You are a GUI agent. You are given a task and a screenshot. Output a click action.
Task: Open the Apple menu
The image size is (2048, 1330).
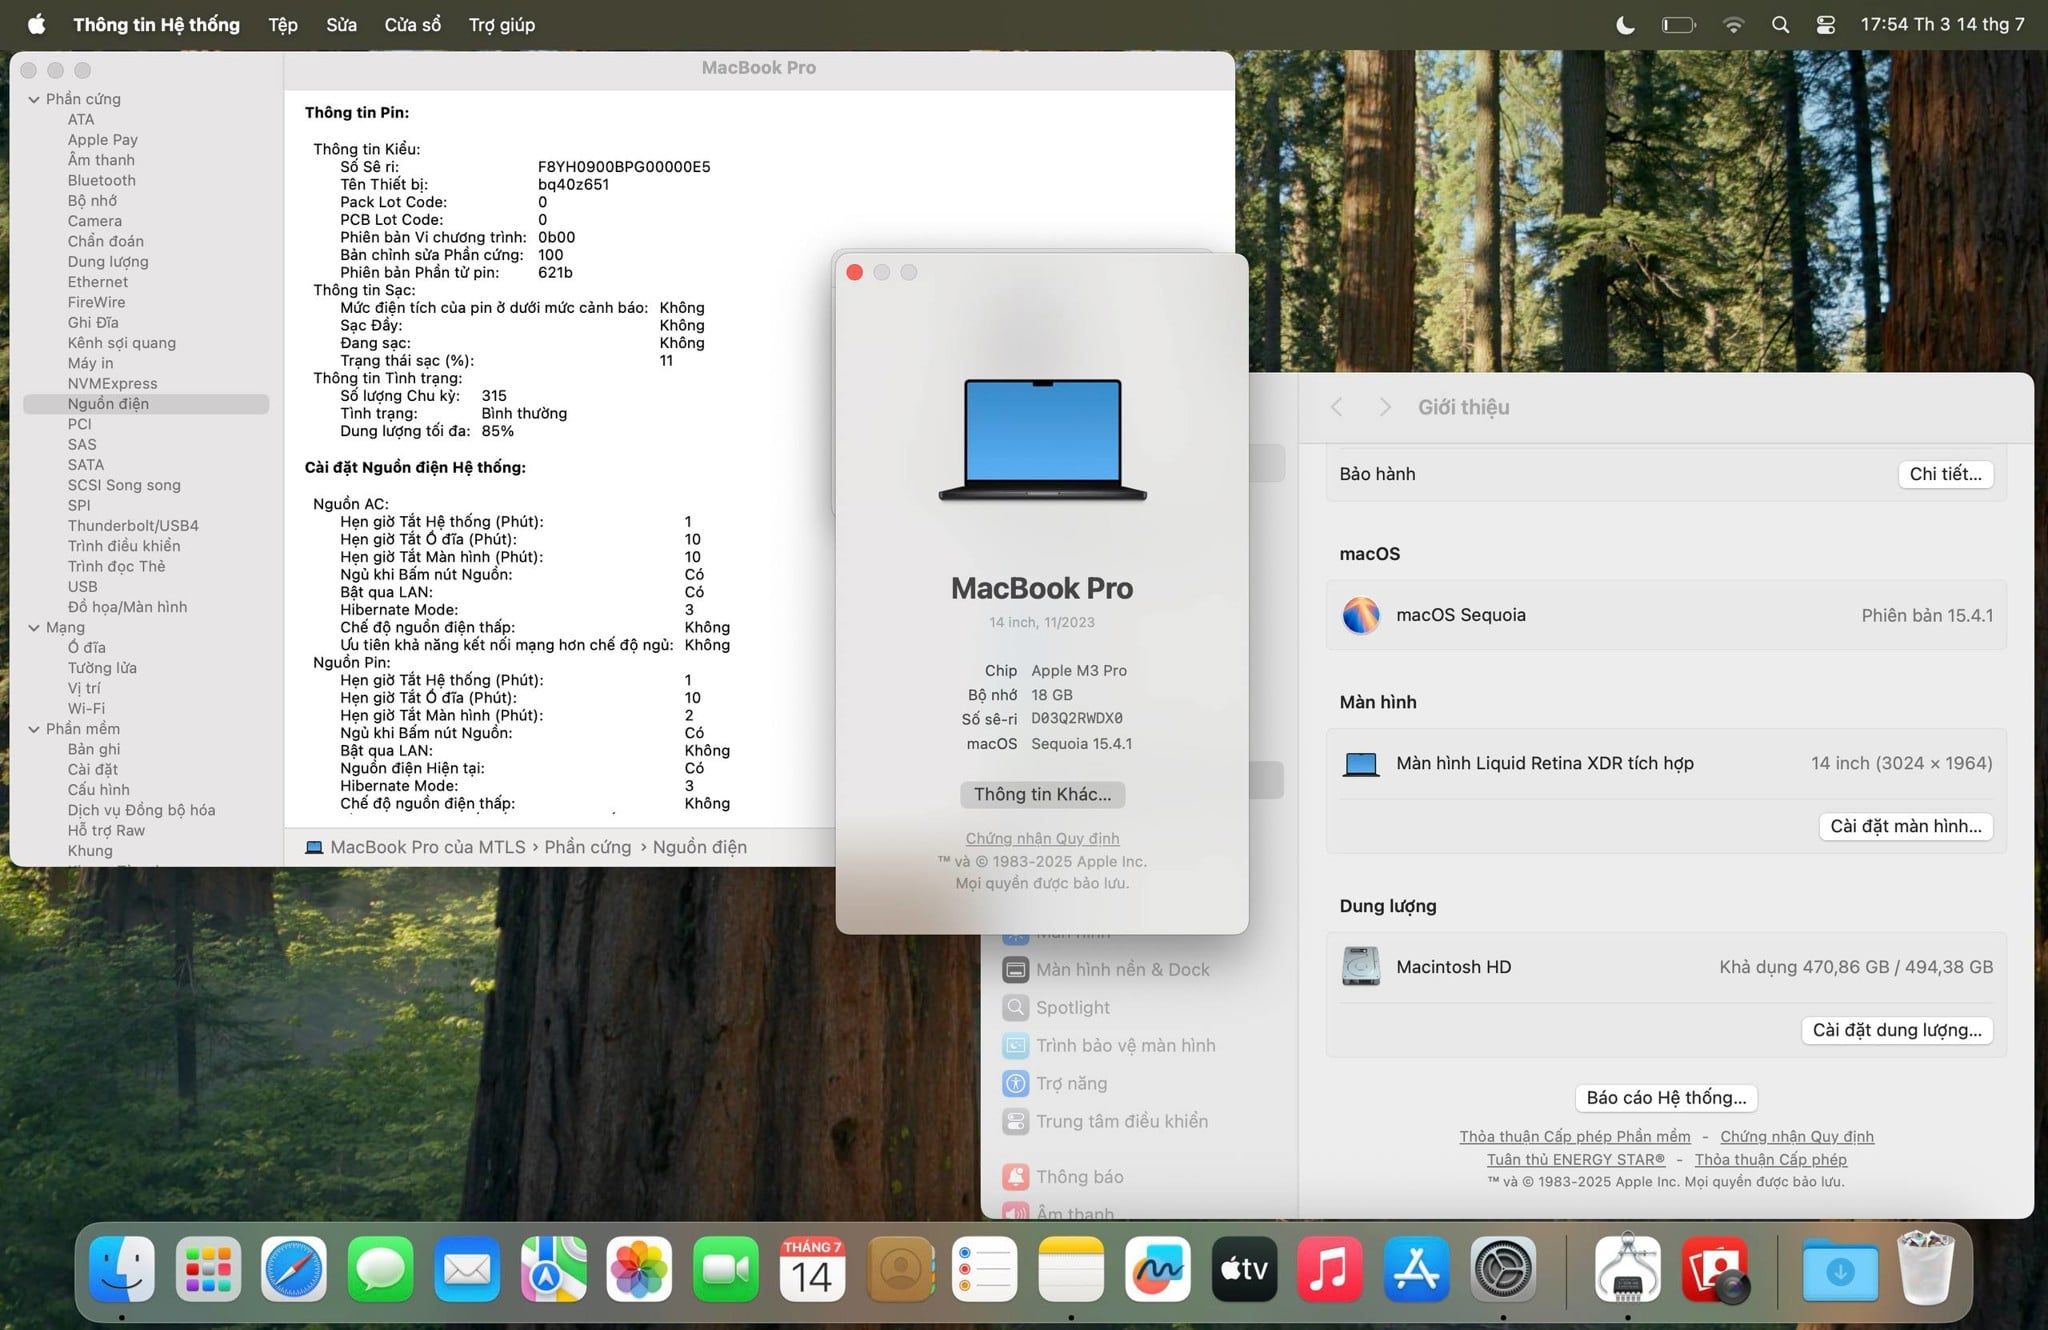(36, 24)
